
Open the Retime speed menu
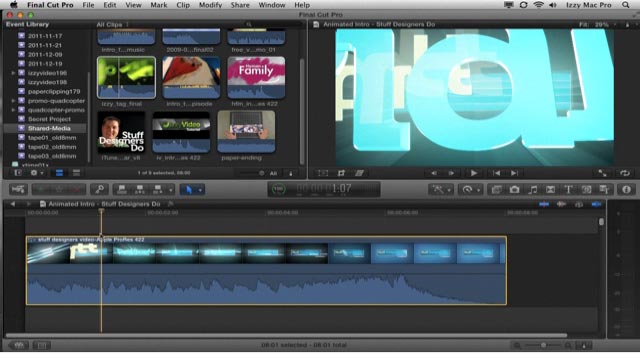(470, 189)
